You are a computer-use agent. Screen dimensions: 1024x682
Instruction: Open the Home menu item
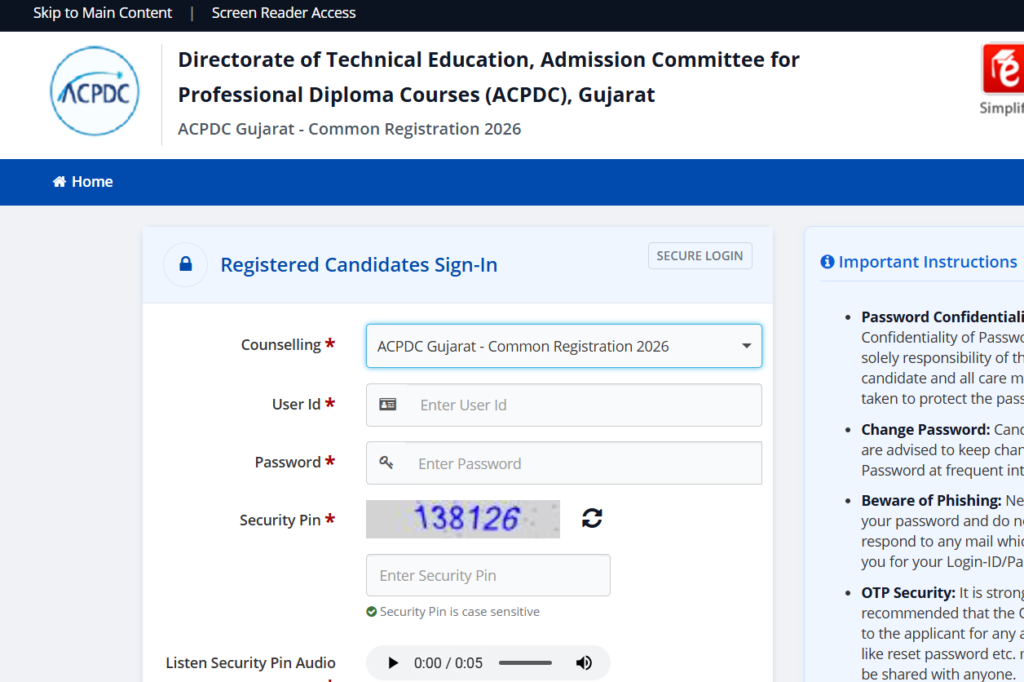click(83, 182)
